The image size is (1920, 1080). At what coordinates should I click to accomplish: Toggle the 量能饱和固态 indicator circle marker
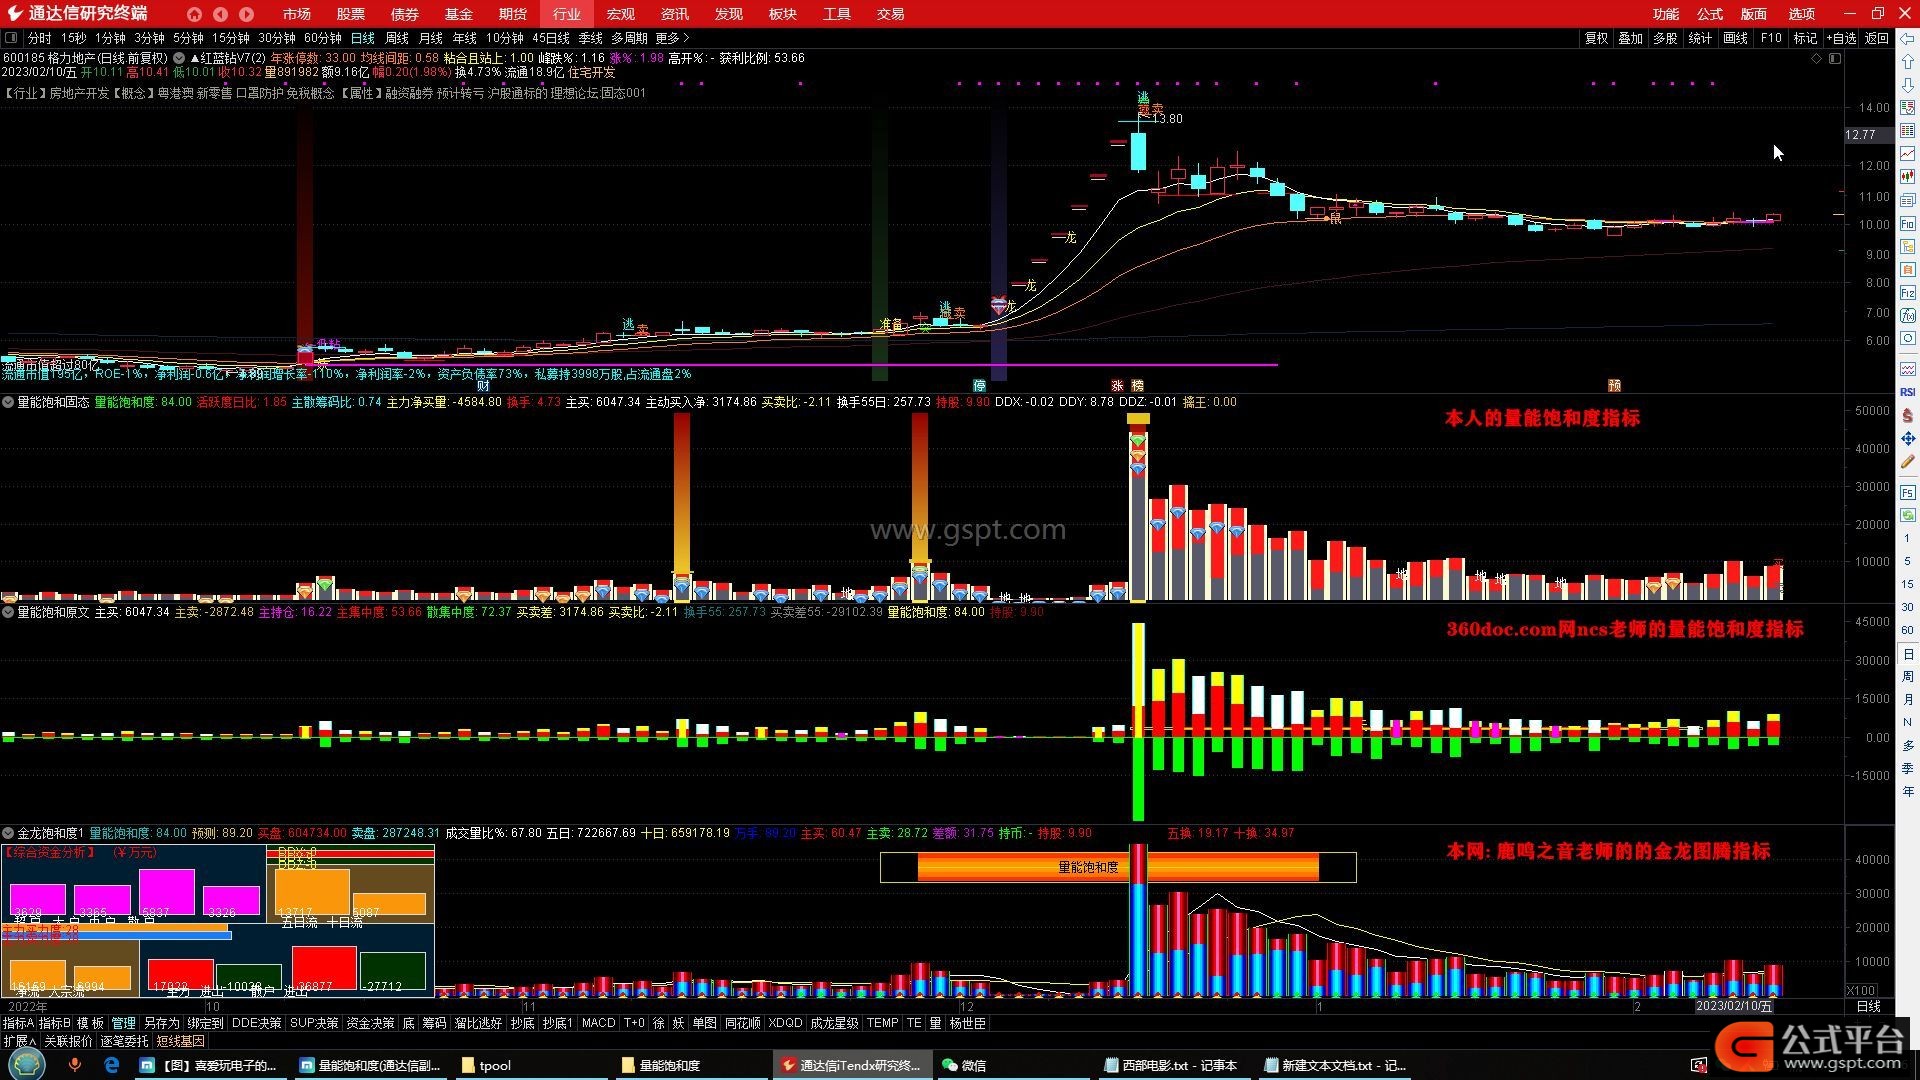click(8, 402)
